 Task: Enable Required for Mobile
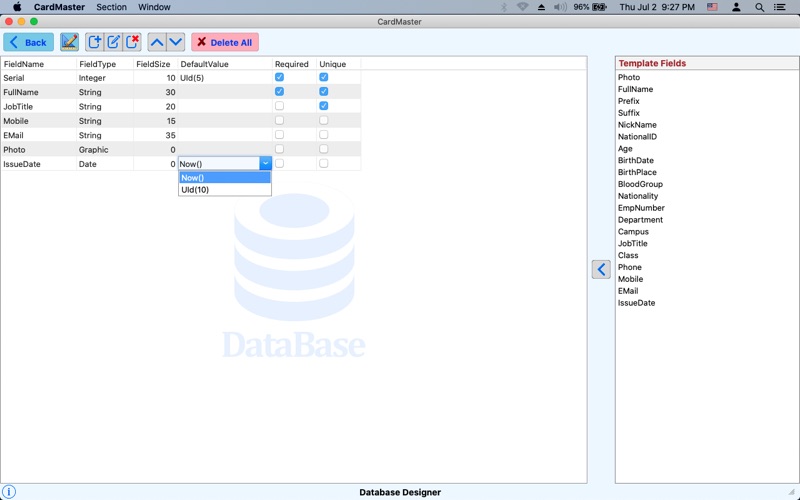[x=279, y=120]
